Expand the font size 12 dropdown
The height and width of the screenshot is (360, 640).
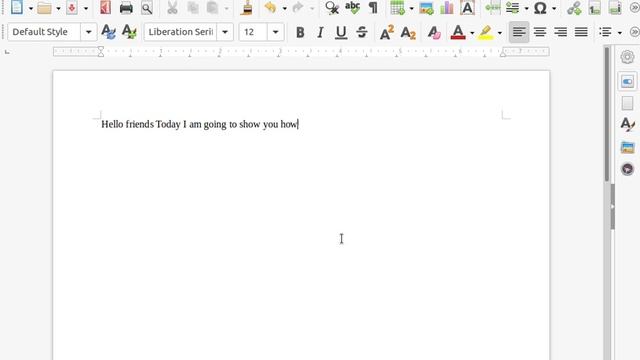pos(276,32)
